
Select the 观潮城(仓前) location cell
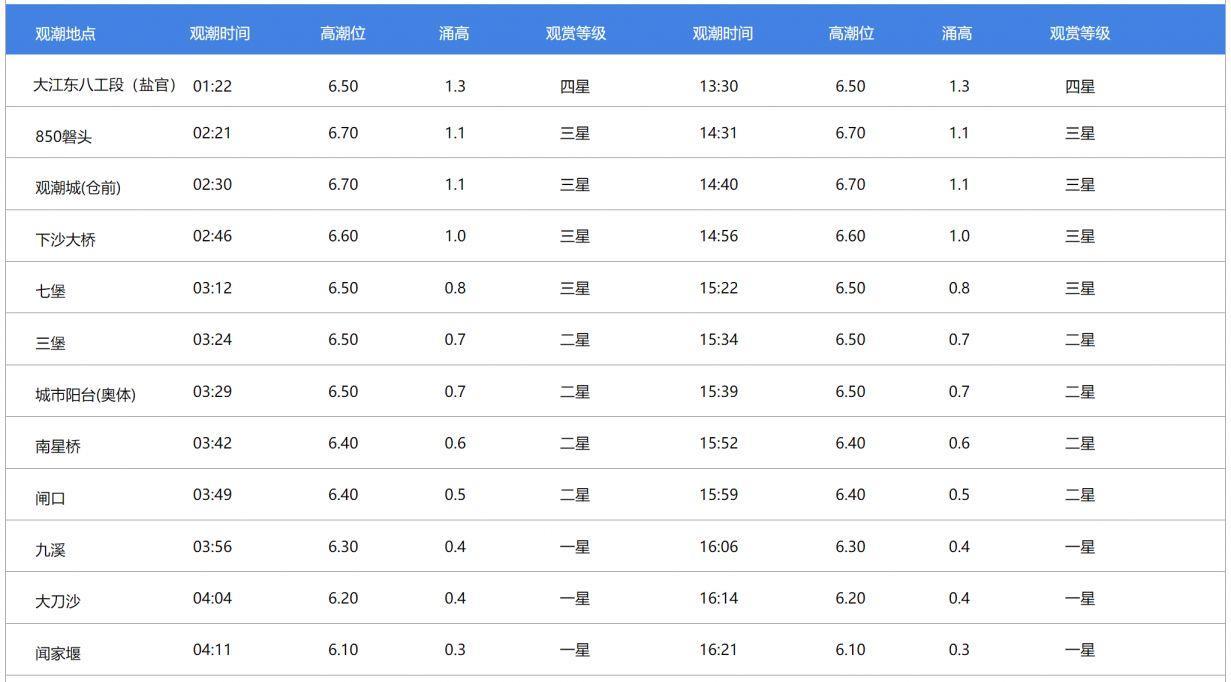tap(77, 188)
